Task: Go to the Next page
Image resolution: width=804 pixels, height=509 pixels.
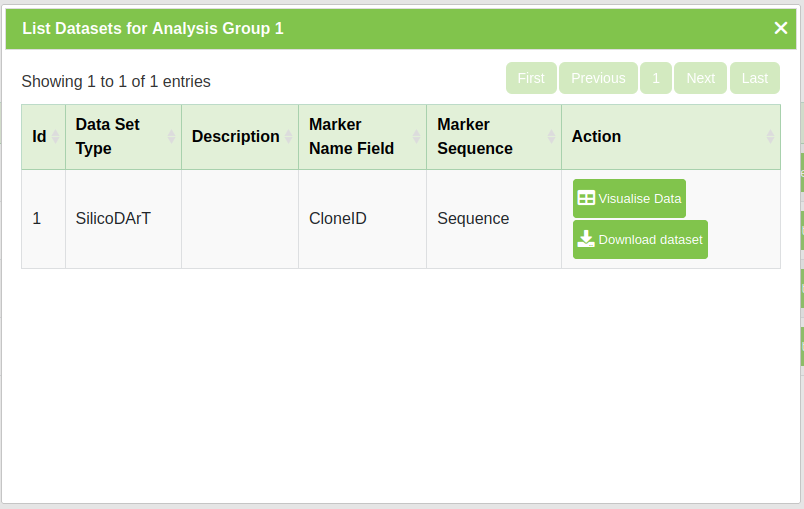Action: (x=700, y=78)
